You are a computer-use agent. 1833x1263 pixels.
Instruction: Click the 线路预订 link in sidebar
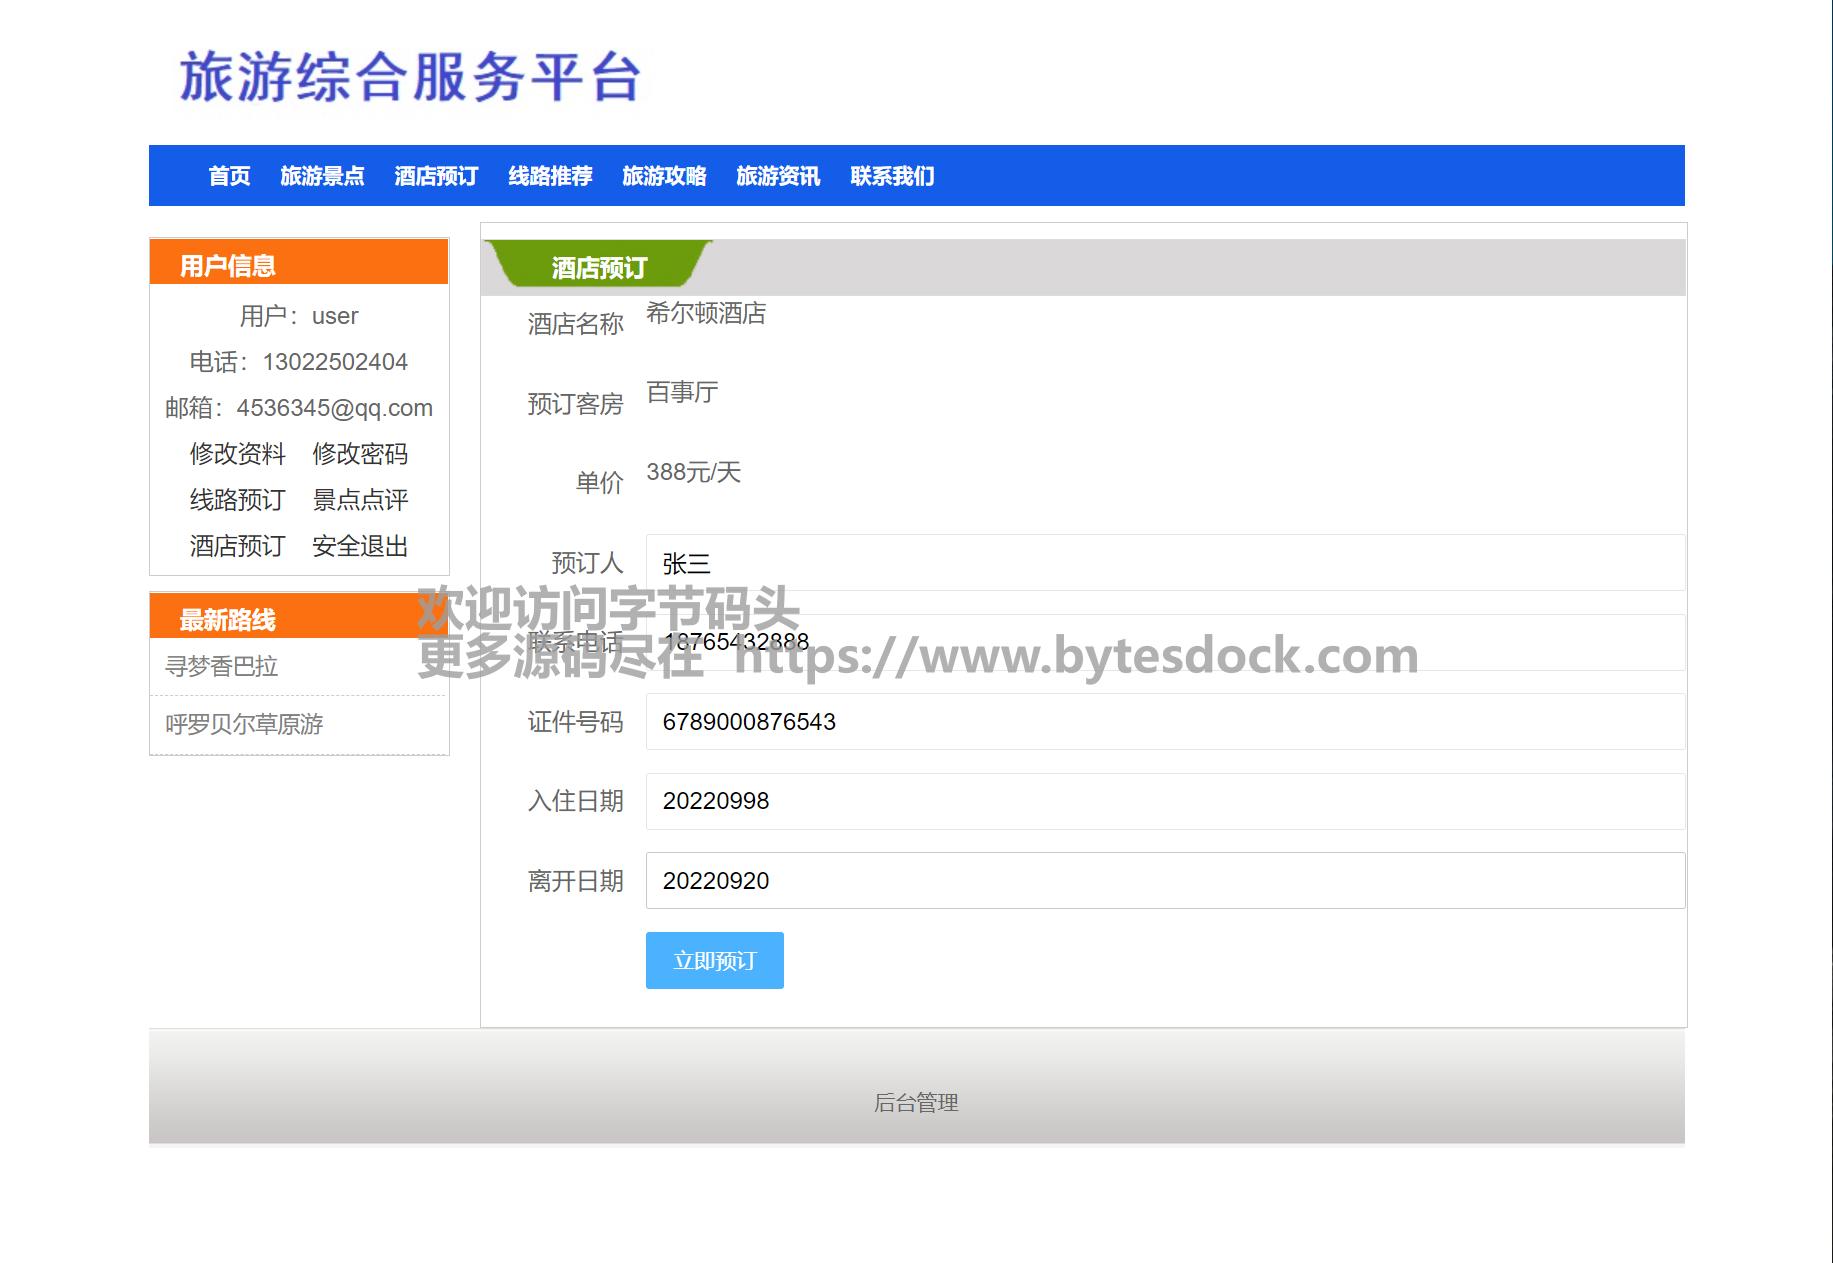pos(238,500)
